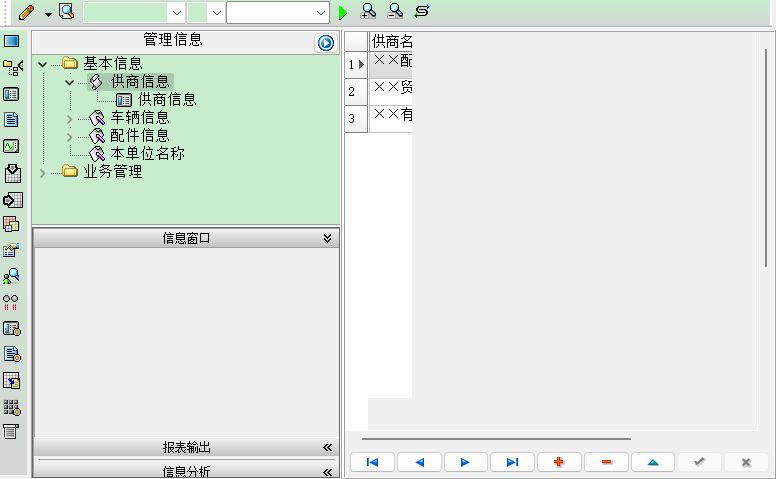Click the green waveform chart sidebar icon
The width and height of the screenshot is (776, 479).
(11, 146)
